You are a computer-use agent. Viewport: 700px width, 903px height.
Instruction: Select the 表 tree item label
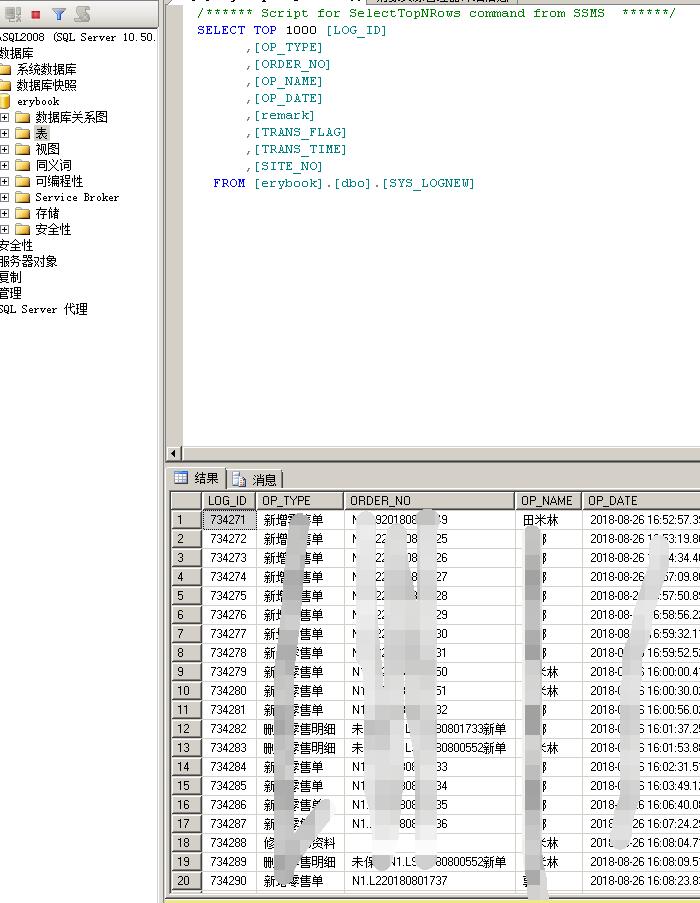pyautogui.click(x=41, y=134)
